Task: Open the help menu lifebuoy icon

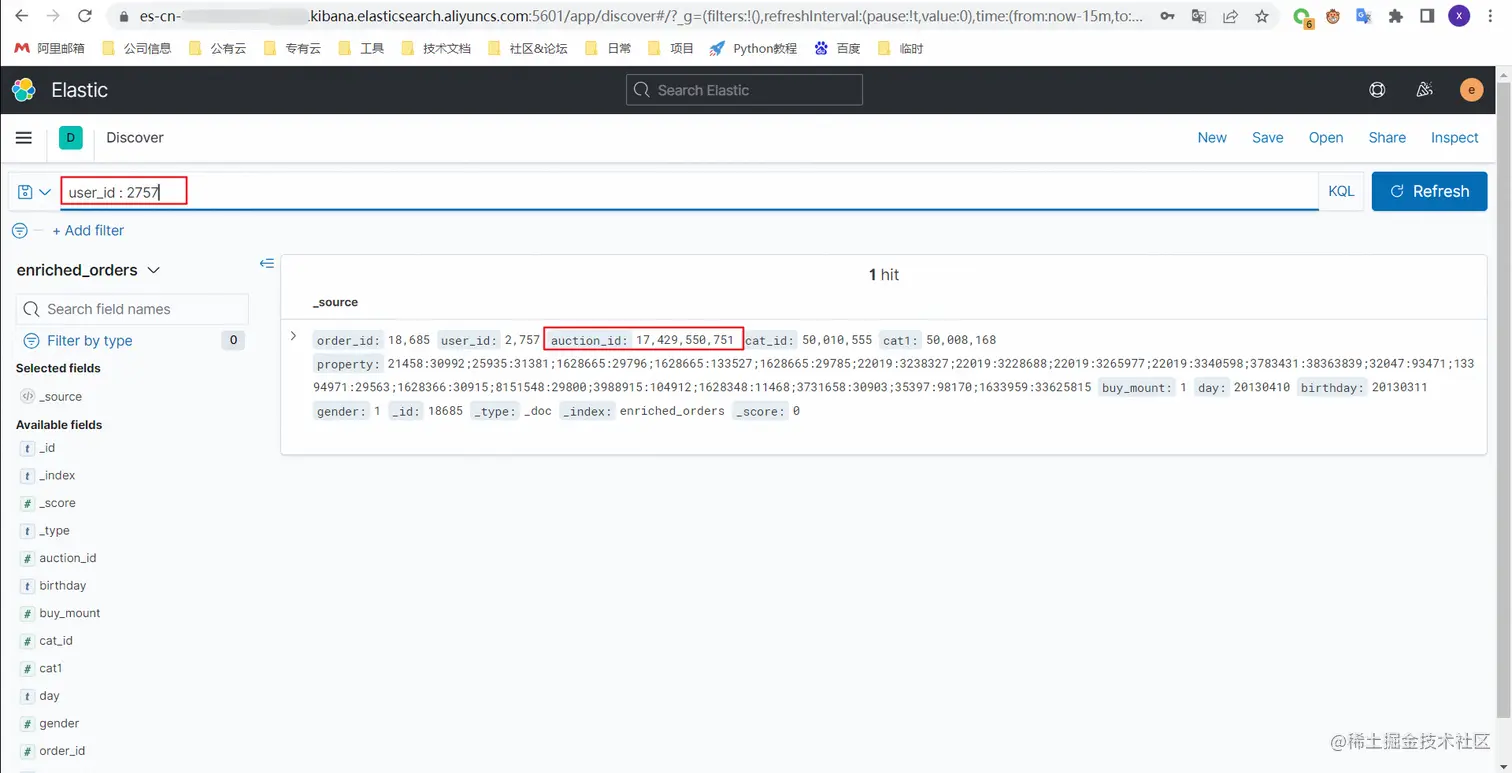Action: [1377, 90]
